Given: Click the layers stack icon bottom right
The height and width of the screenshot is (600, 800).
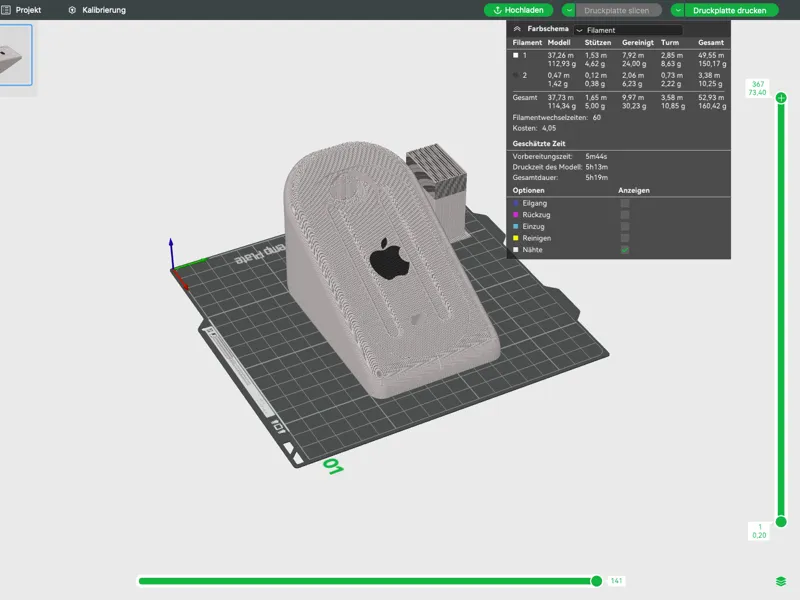Looking at the screenshot, I should 781,581.
